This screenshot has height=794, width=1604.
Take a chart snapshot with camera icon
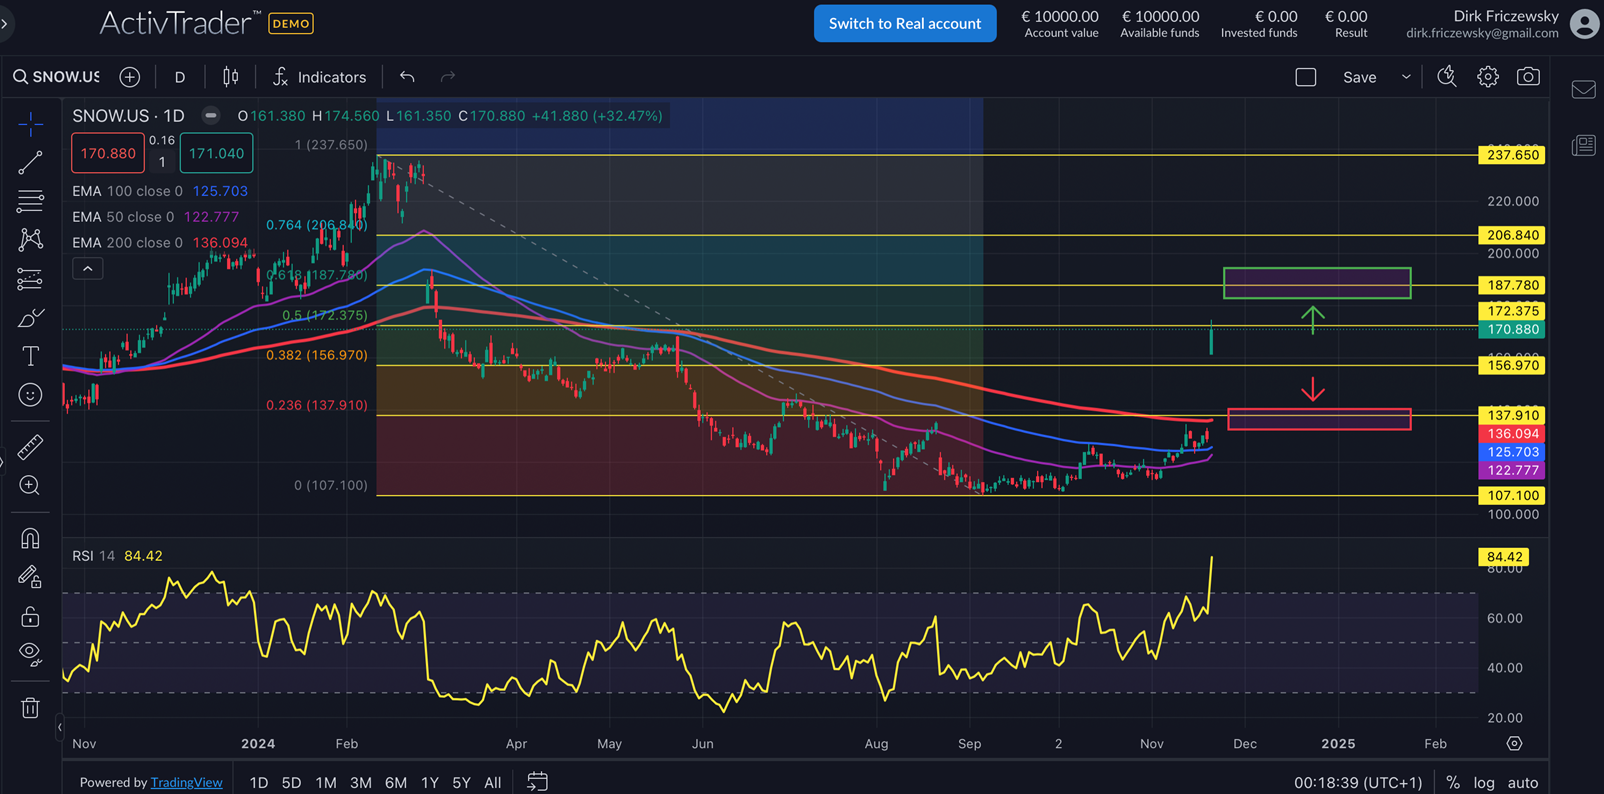pyautogui.click(x=1528, y=77)
